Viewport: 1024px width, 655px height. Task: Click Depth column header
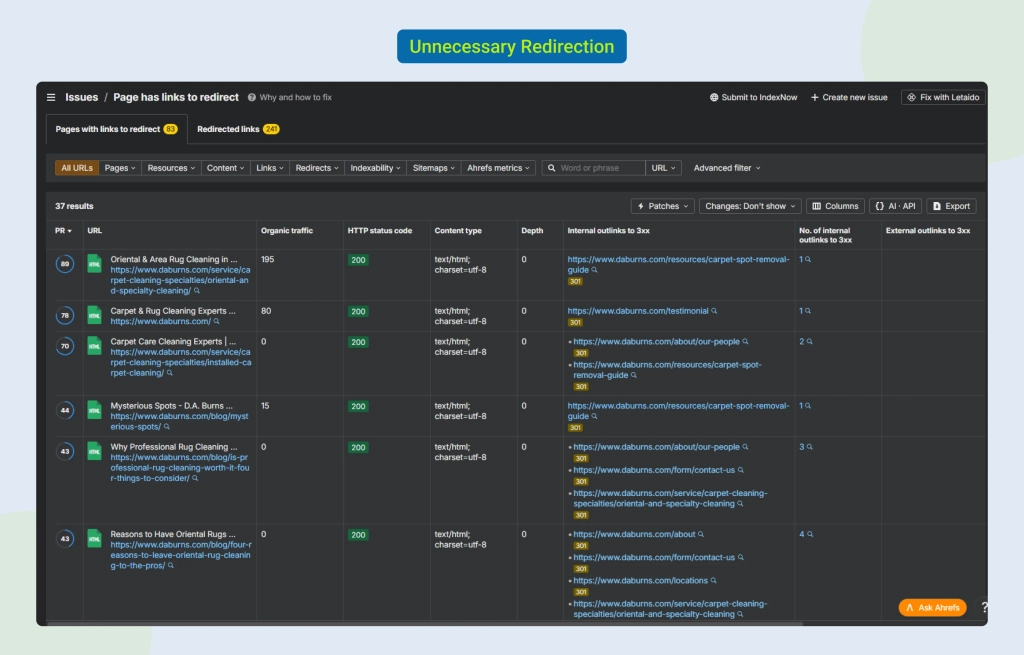click(532, 231)
